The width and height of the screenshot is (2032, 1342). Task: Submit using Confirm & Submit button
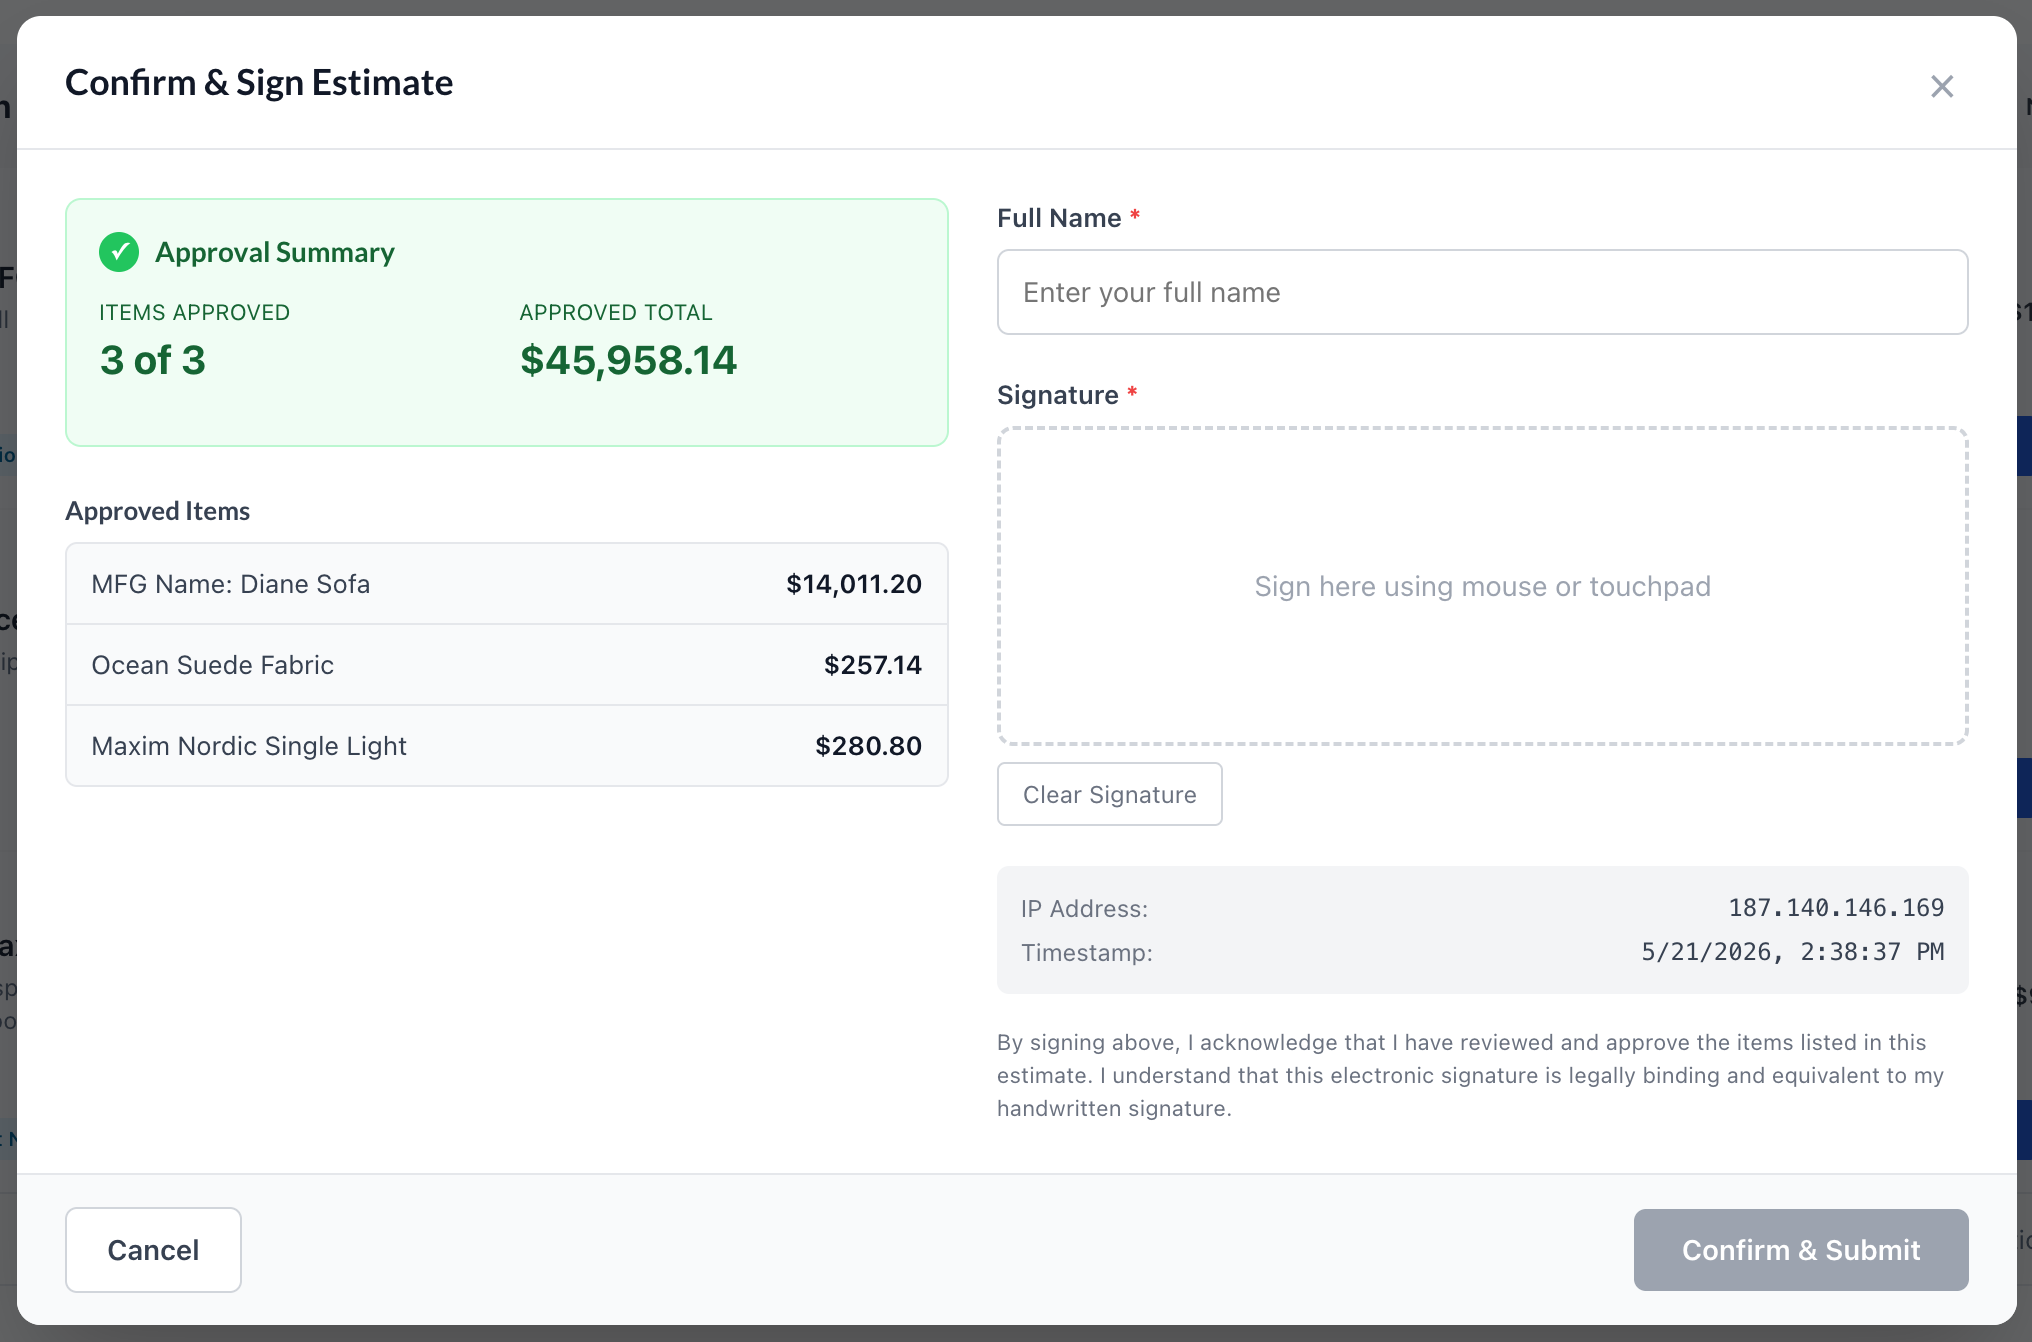(1801, 1250)
